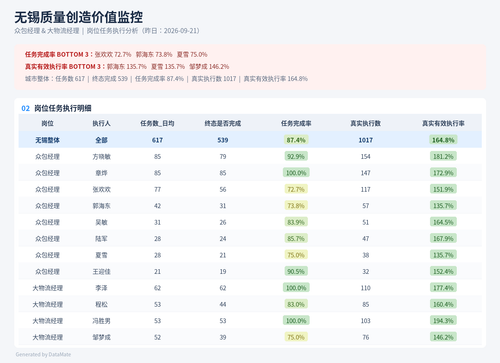Click the 194.3% effective execution badge
This screenshot has height=363, width=500.
pos(443,321)
